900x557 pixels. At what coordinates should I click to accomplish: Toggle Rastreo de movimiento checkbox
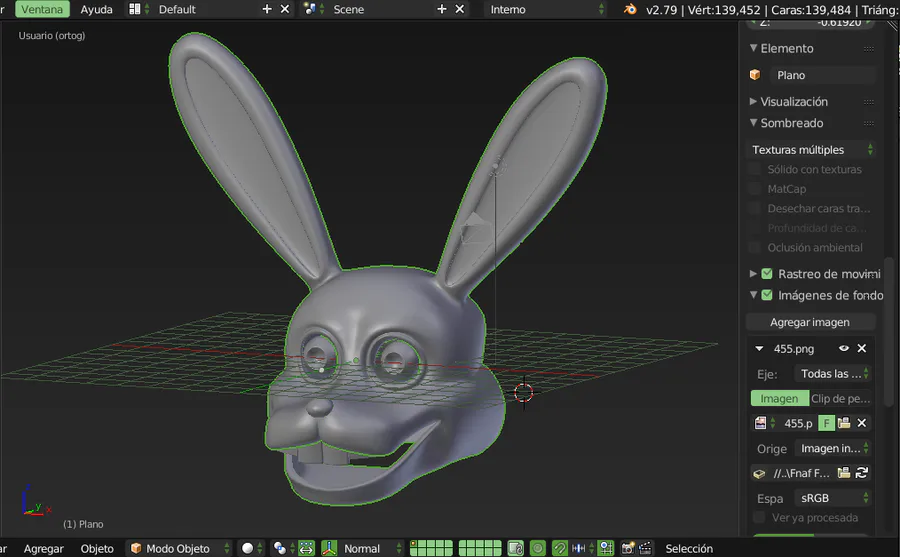767,274
